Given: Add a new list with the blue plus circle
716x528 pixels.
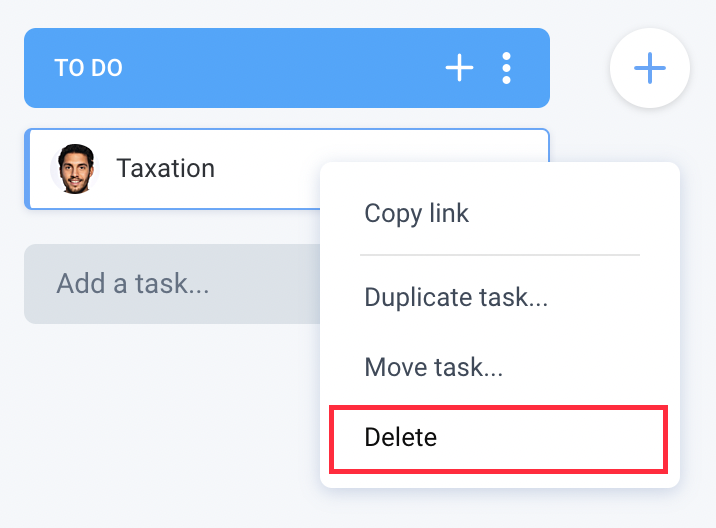Looking at the screenshot, I should click(x=650, y=68).
